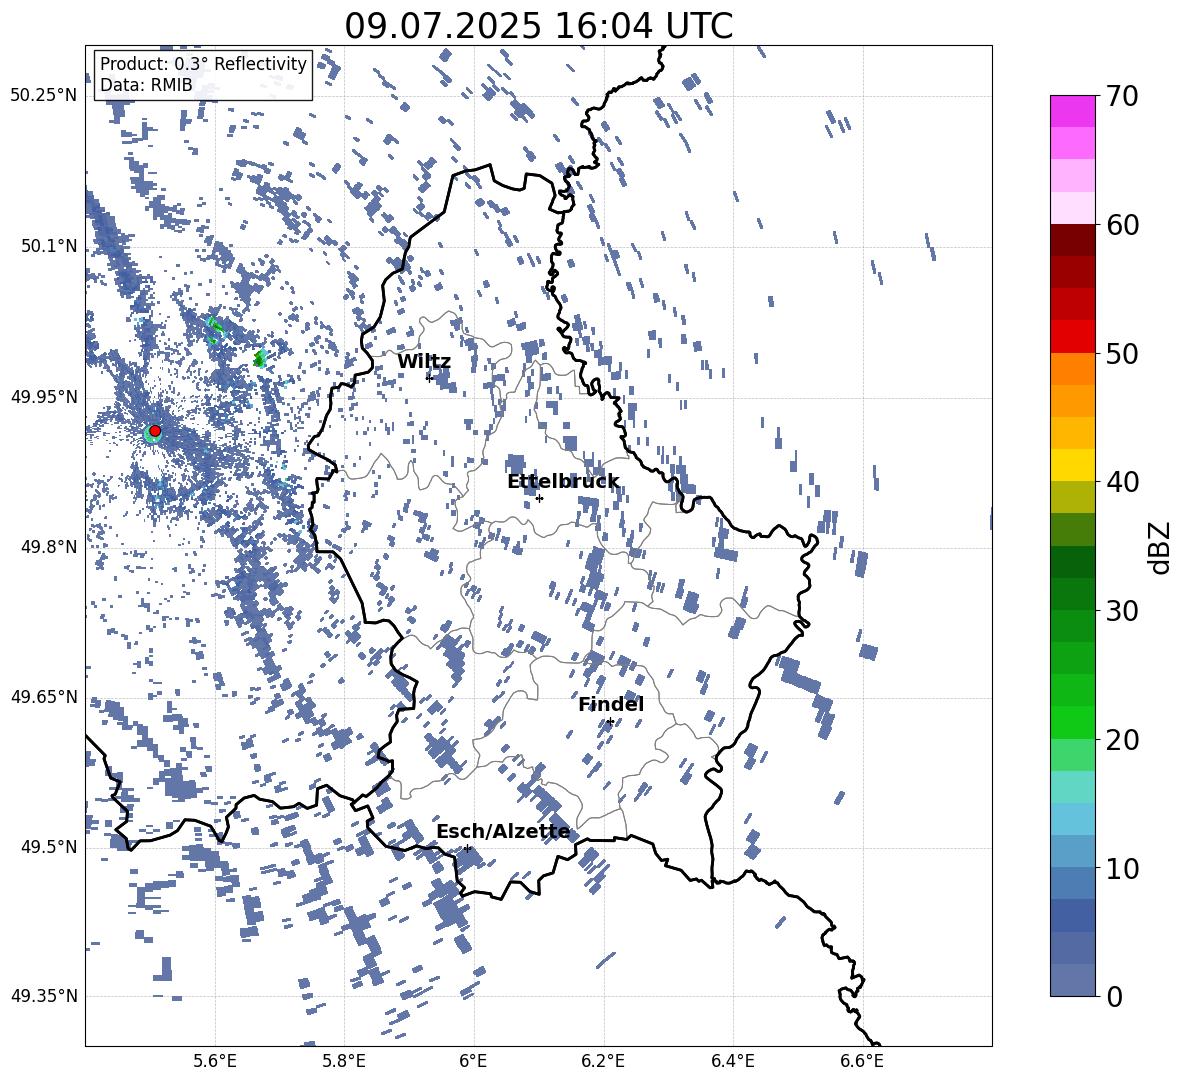Click the 30 tick on colorbar

(1121, 611)
